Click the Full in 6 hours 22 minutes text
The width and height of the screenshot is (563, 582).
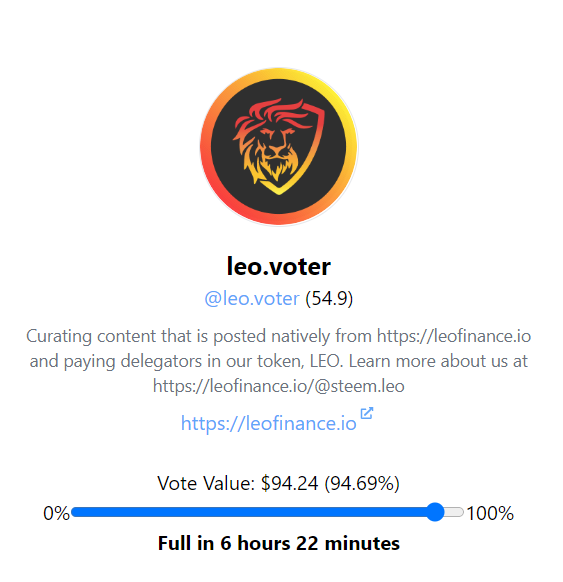click(279, 543)
